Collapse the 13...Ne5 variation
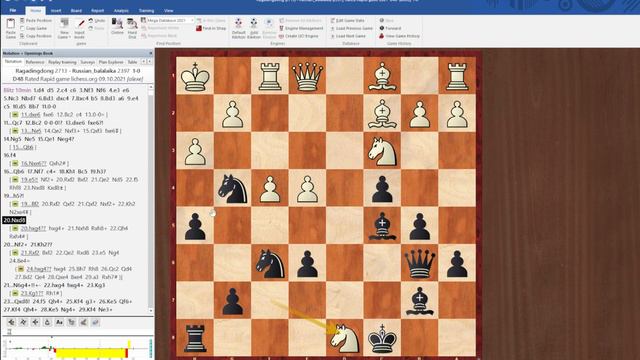640x360 pixels. coord(15,131)
